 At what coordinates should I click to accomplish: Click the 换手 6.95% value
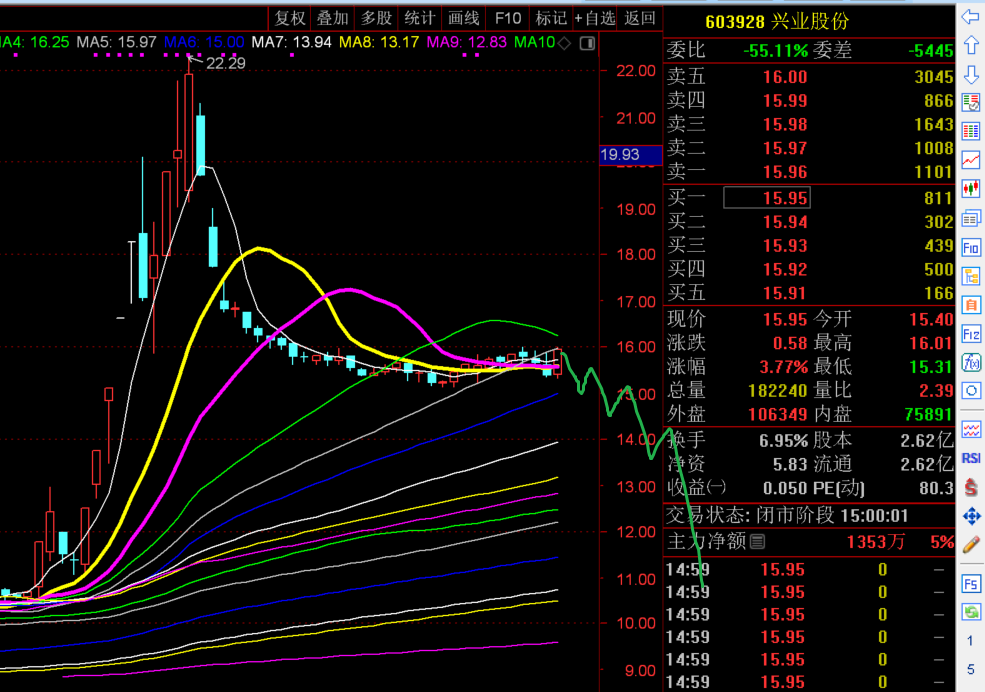pos(783,441)
